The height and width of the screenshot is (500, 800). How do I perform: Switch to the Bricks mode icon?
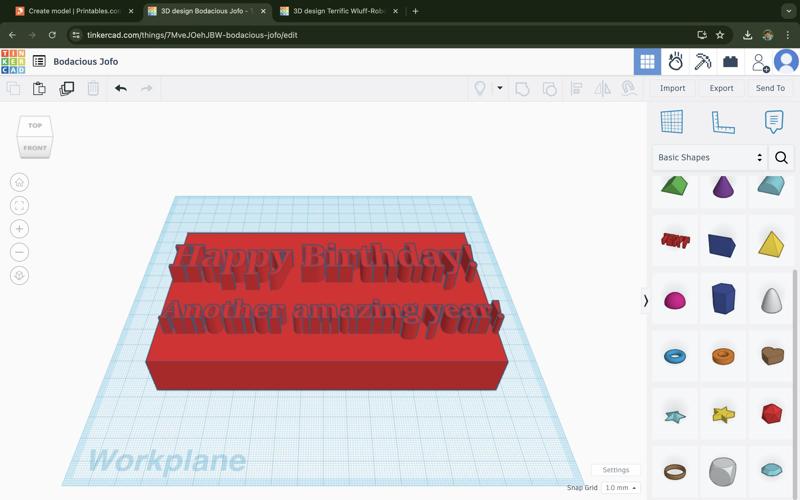point(730,62)
